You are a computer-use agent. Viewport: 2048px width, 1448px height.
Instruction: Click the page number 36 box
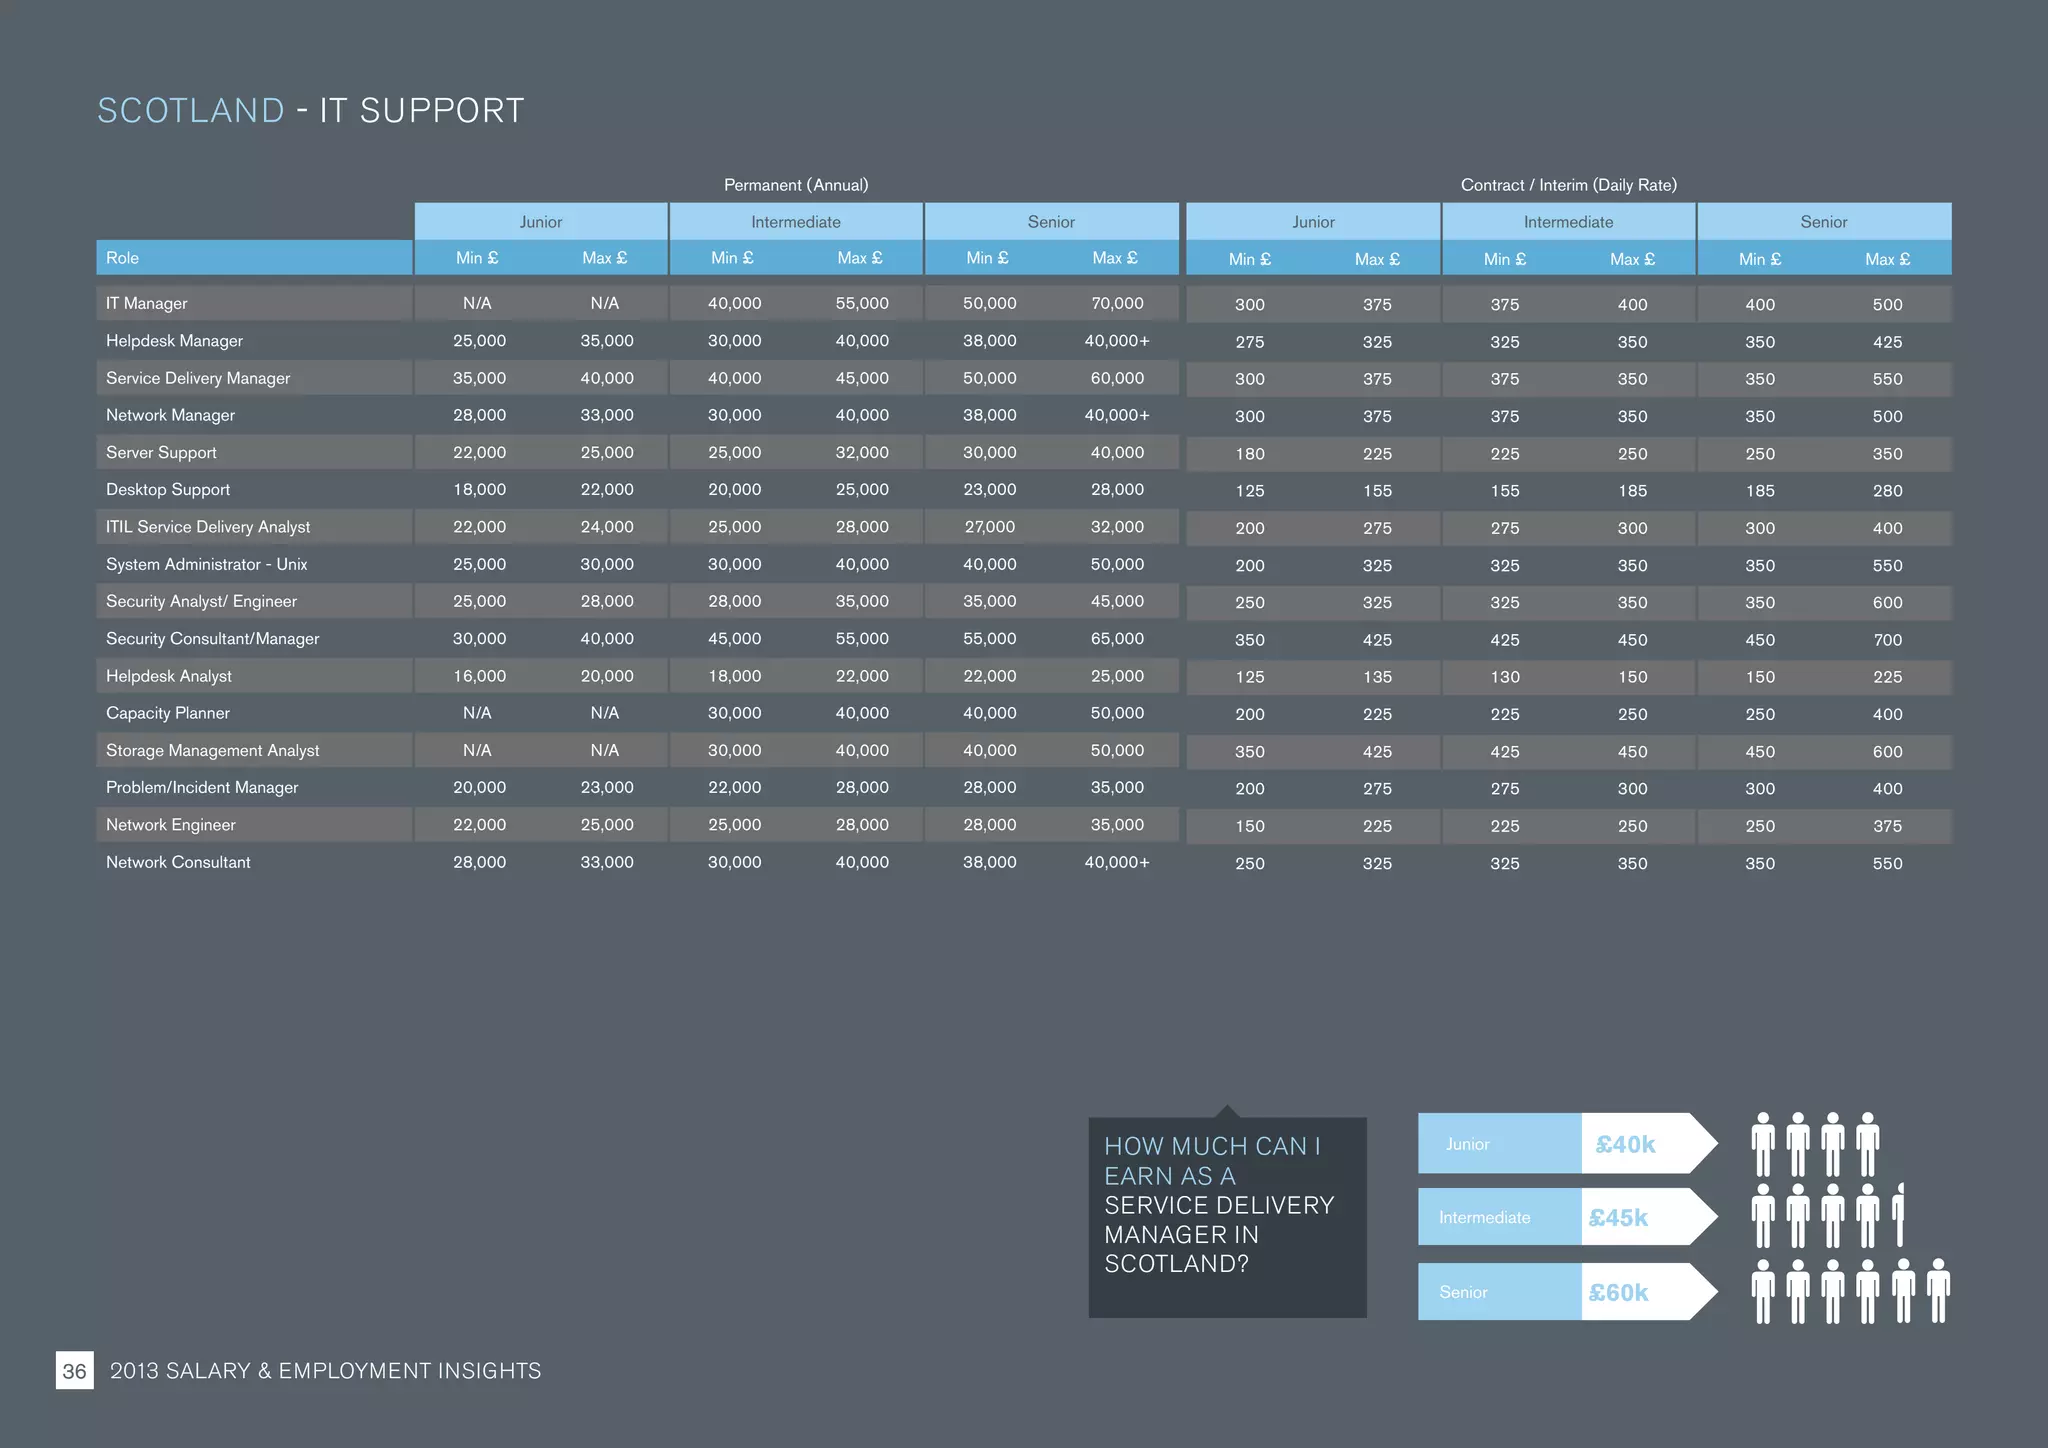click(x=75, y=1370)
